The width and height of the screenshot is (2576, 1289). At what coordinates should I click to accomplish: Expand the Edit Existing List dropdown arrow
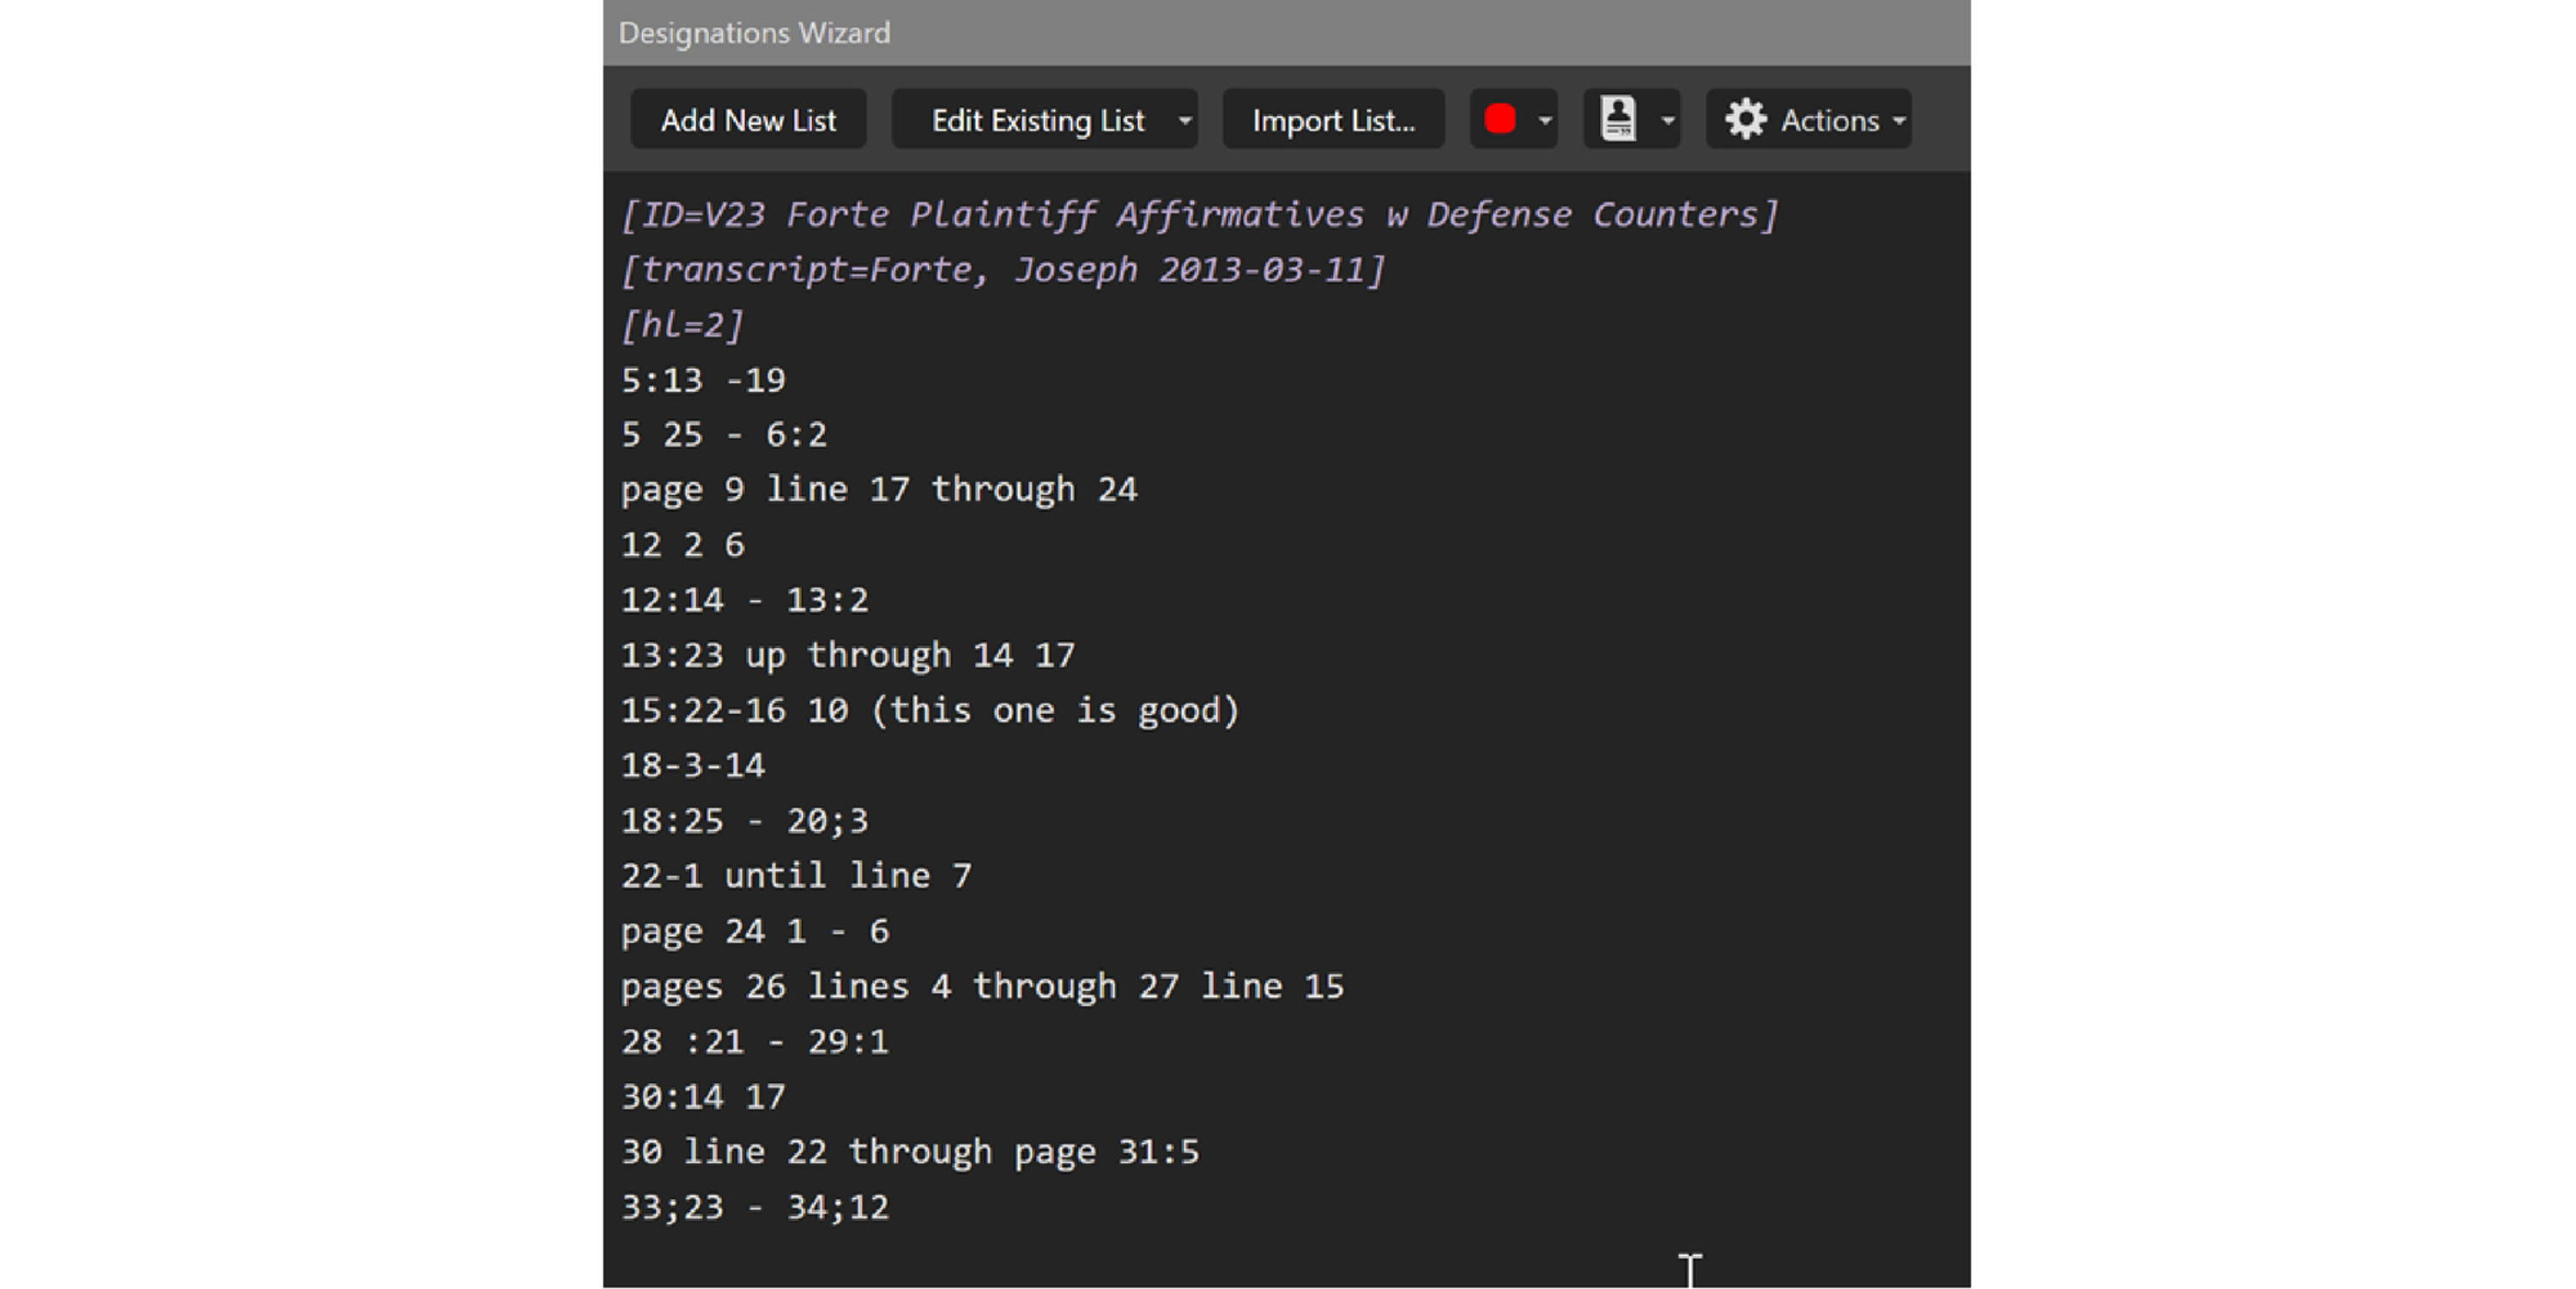click(1185, 120)
